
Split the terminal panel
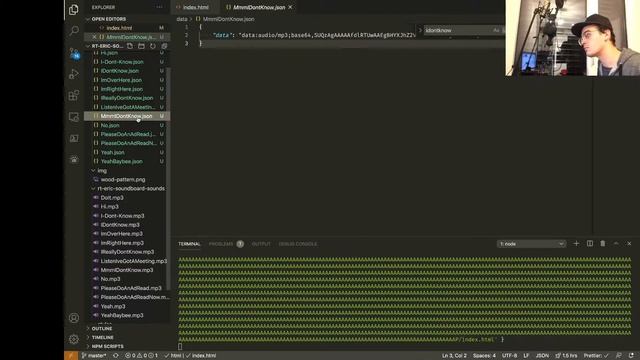[590, 244]
